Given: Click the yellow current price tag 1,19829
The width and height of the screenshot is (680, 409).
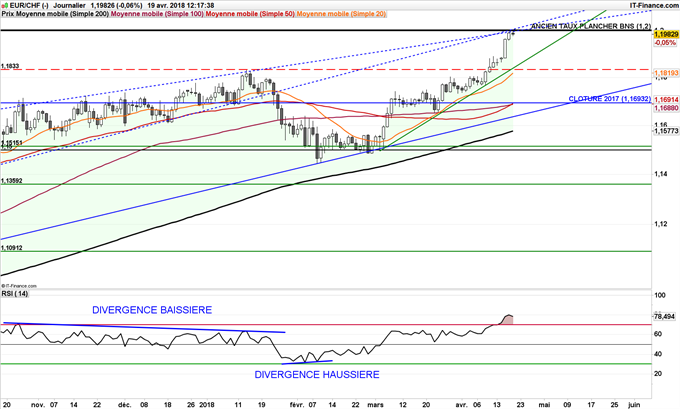Looking at the screenshot, I should pos(666,34).
